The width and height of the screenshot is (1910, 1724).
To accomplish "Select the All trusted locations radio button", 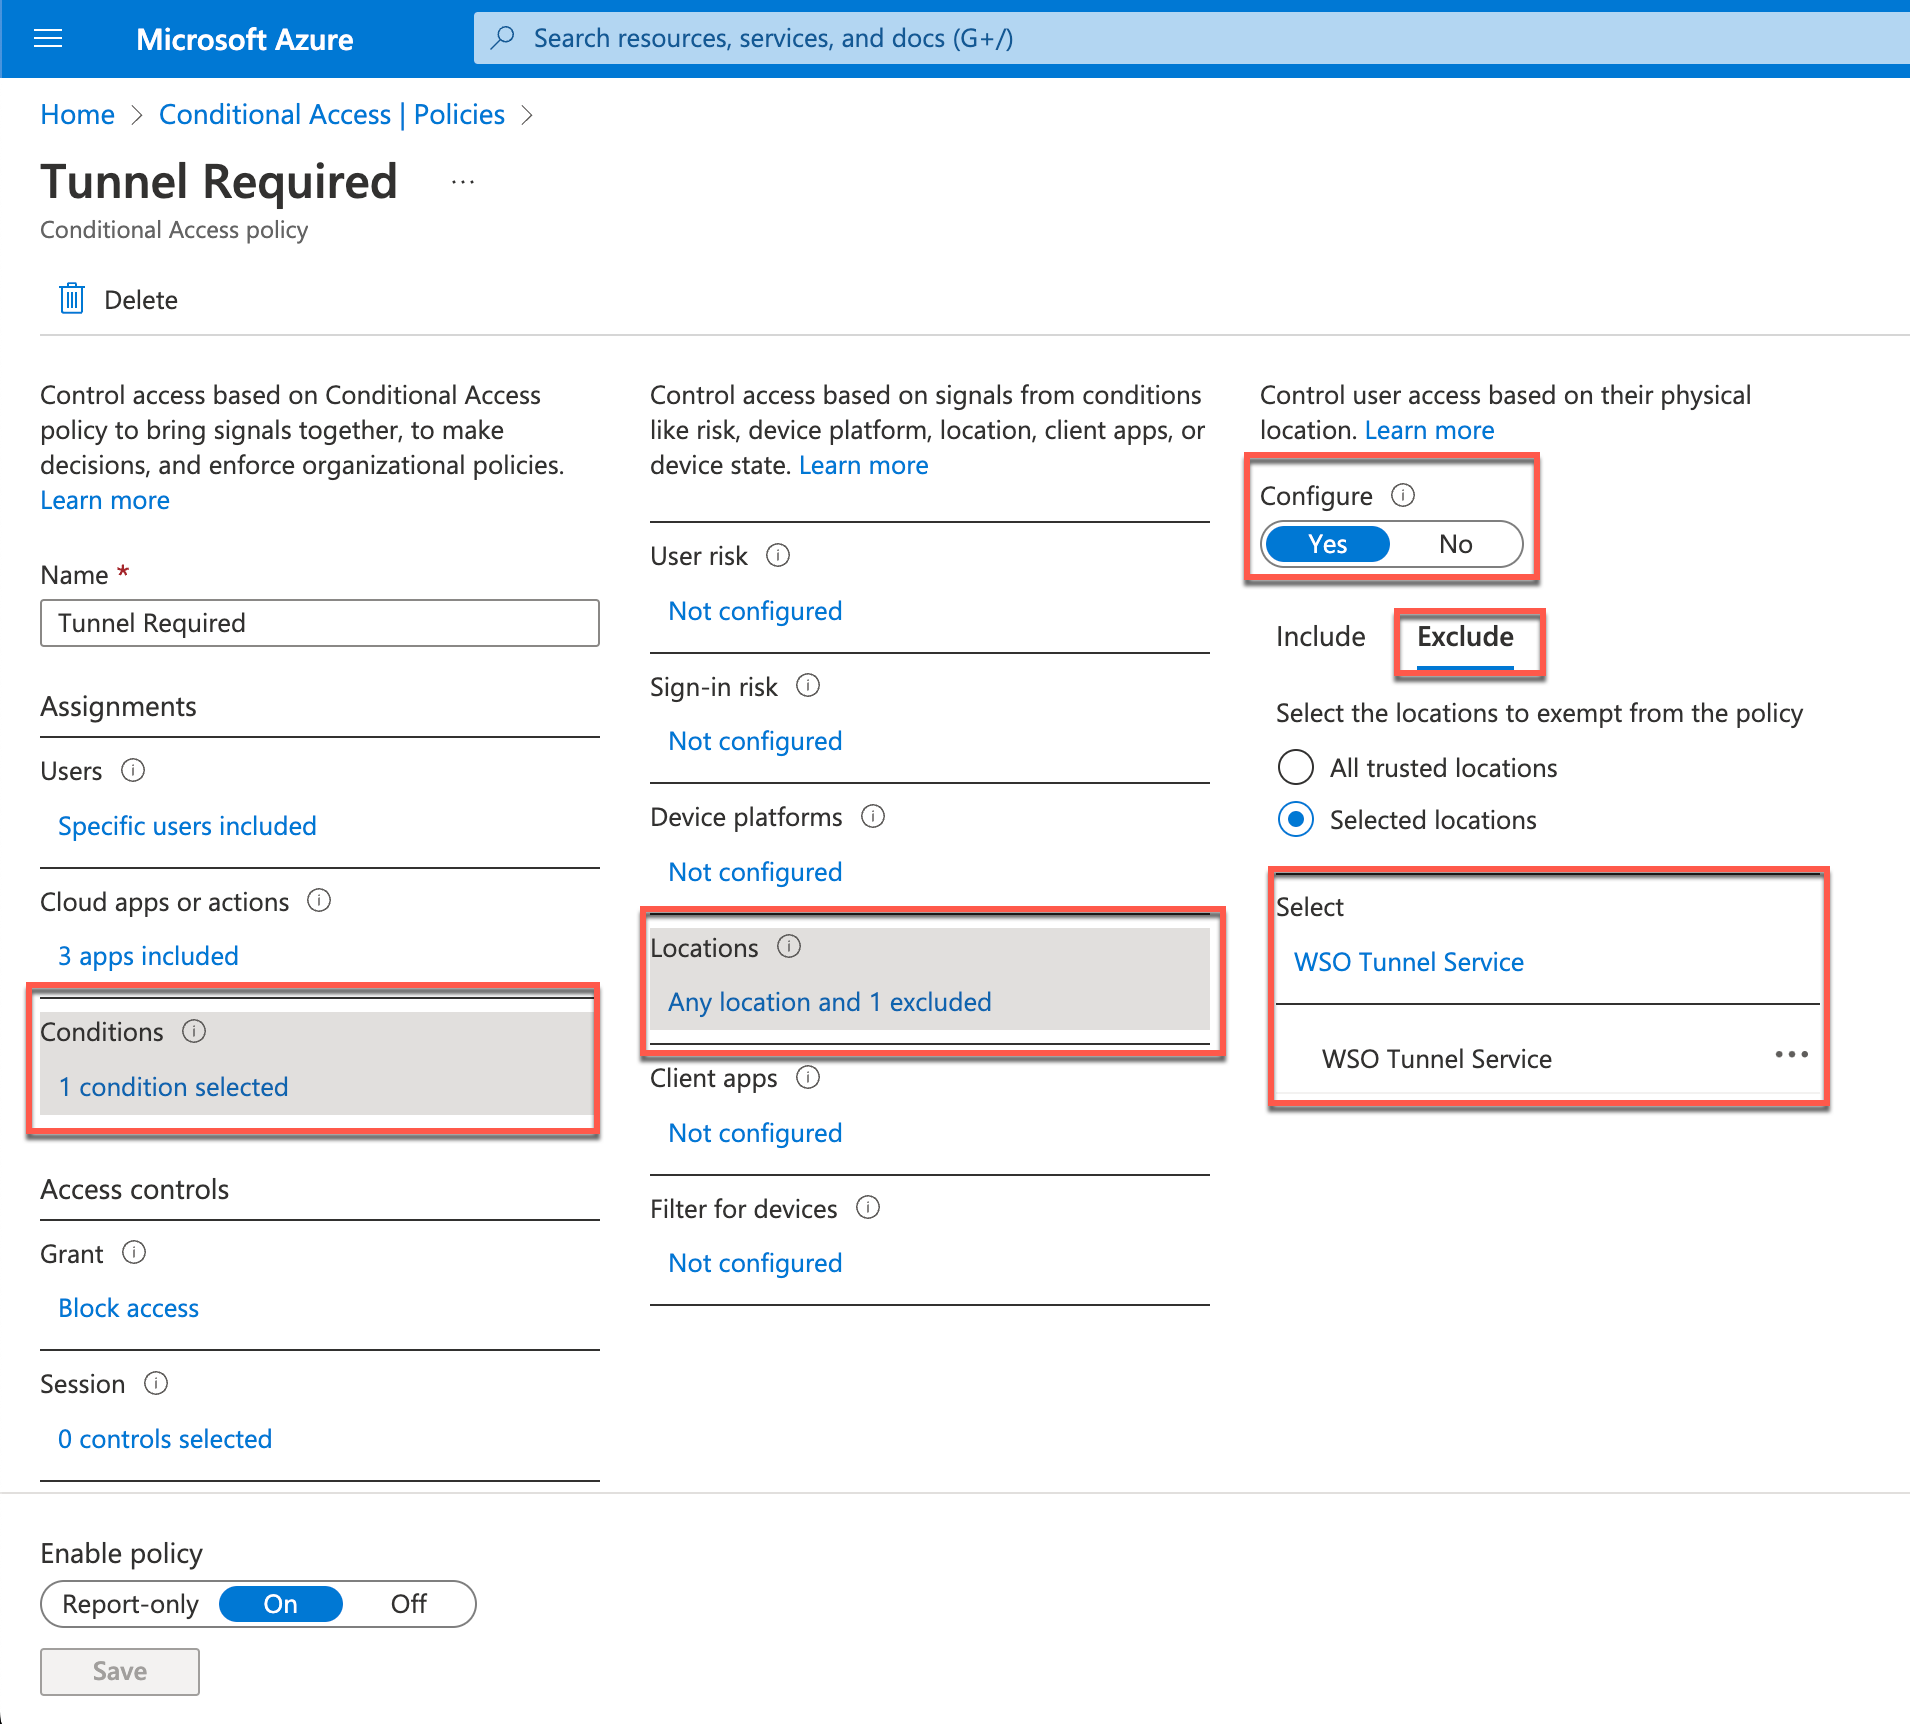I will pyautogui.click(x=1295, y=767).
